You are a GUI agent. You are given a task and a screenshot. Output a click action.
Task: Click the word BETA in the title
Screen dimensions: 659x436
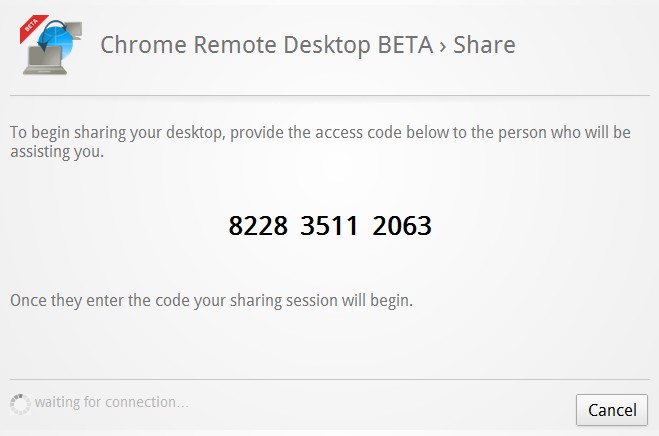pyautogui.click(x=405, y=45)
